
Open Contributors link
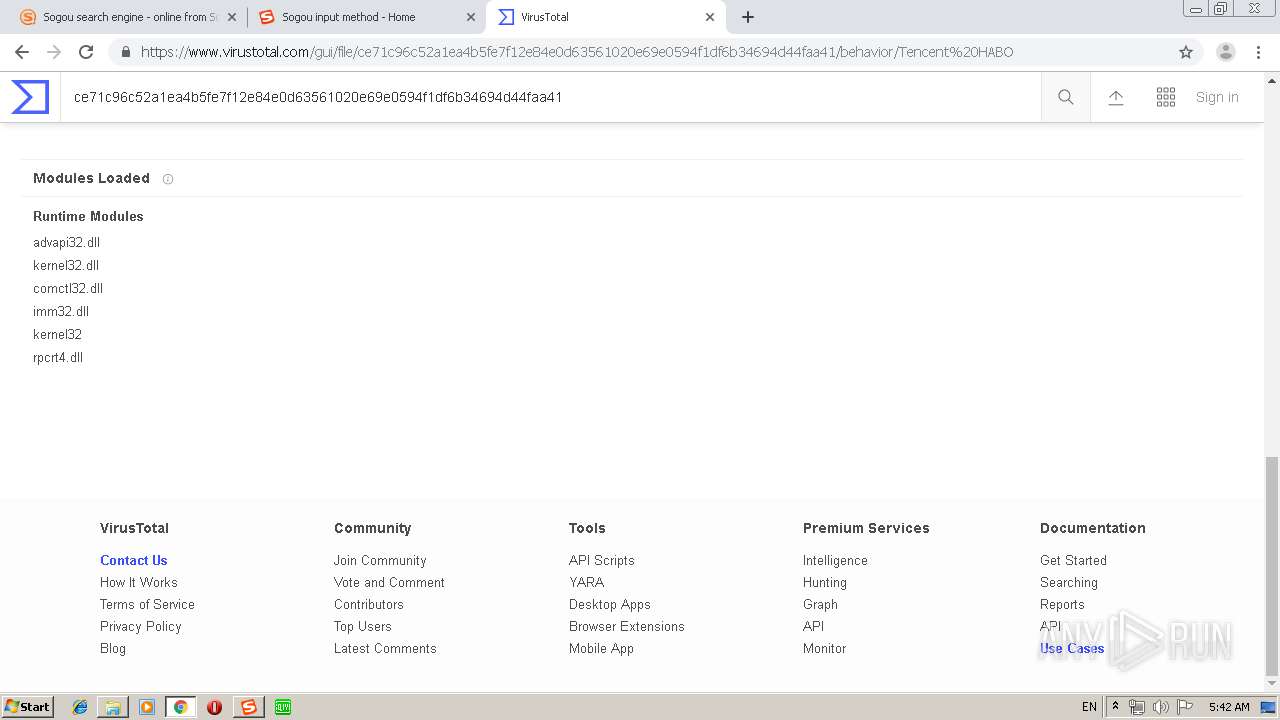point(369,604)
